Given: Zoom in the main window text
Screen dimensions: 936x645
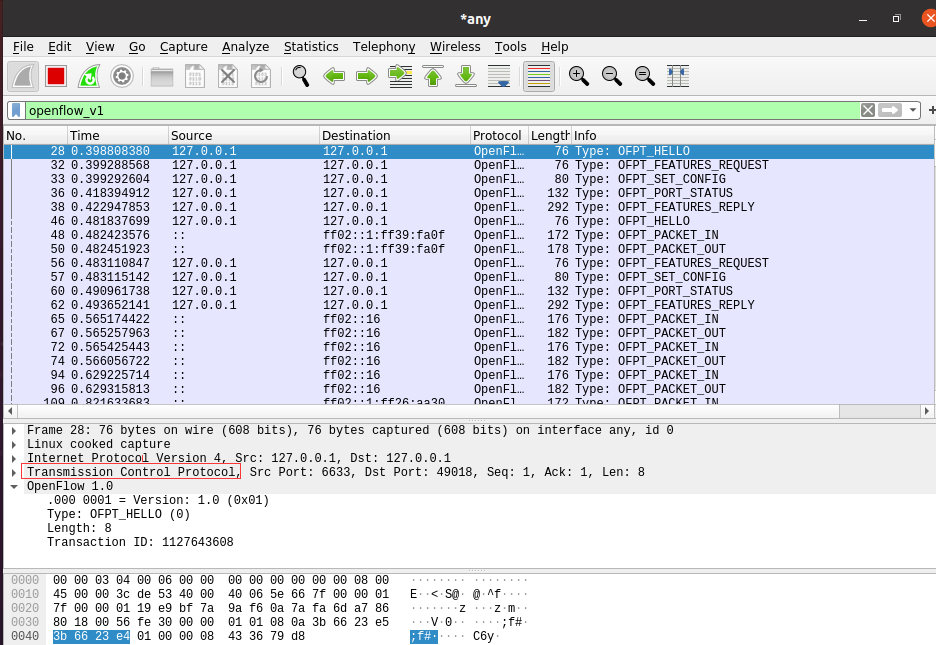Looking at the screenshot, I should [x=578, y=76].
